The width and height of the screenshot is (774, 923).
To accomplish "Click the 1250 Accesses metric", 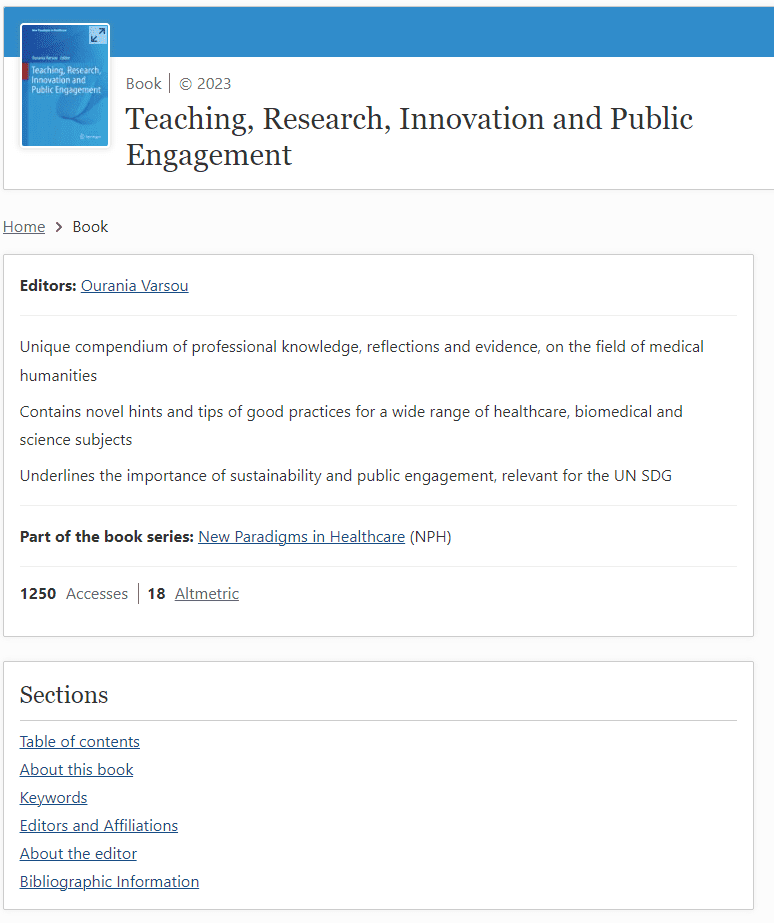I will coord(74,594).
